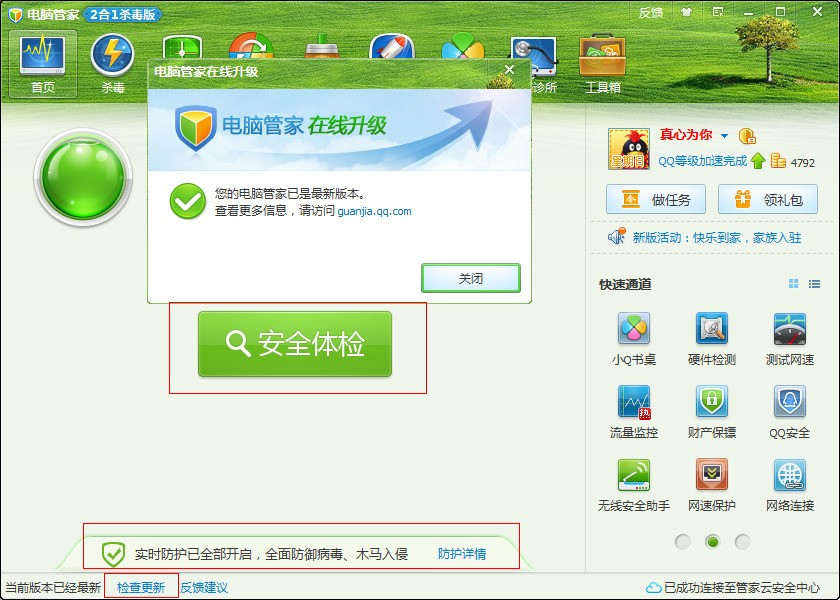Click 检查更新 to check for updates
This screenshot has width=840, height=600.
(x=141, y=588)
